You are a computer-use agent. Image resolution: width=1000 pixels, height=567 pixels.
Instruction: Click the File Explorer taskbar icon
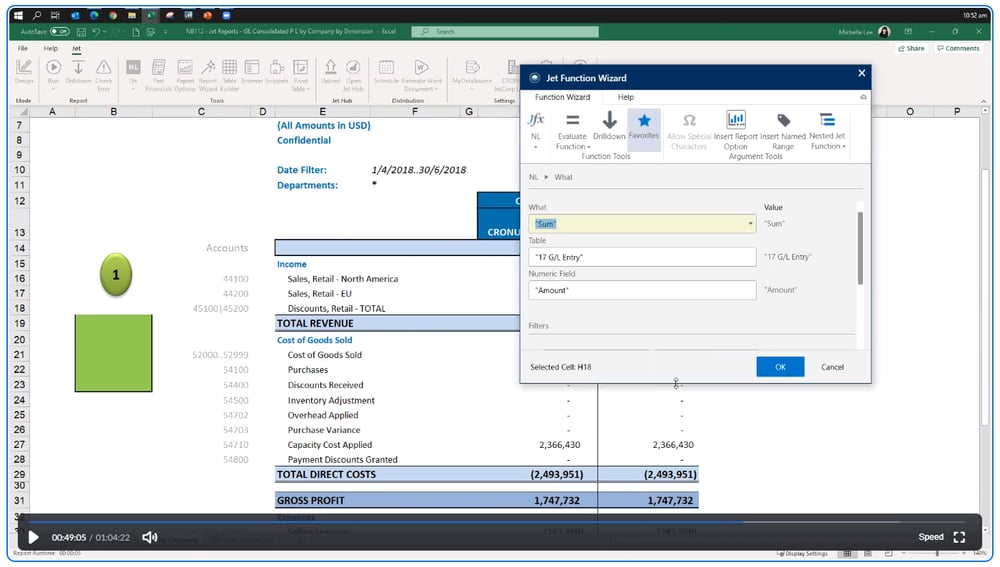pyautogui.click(x=132, y=15)
